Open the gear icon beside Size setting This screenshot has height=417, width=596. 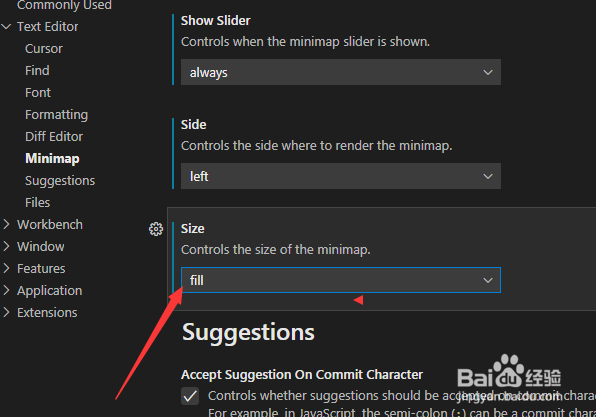(156, 229)
